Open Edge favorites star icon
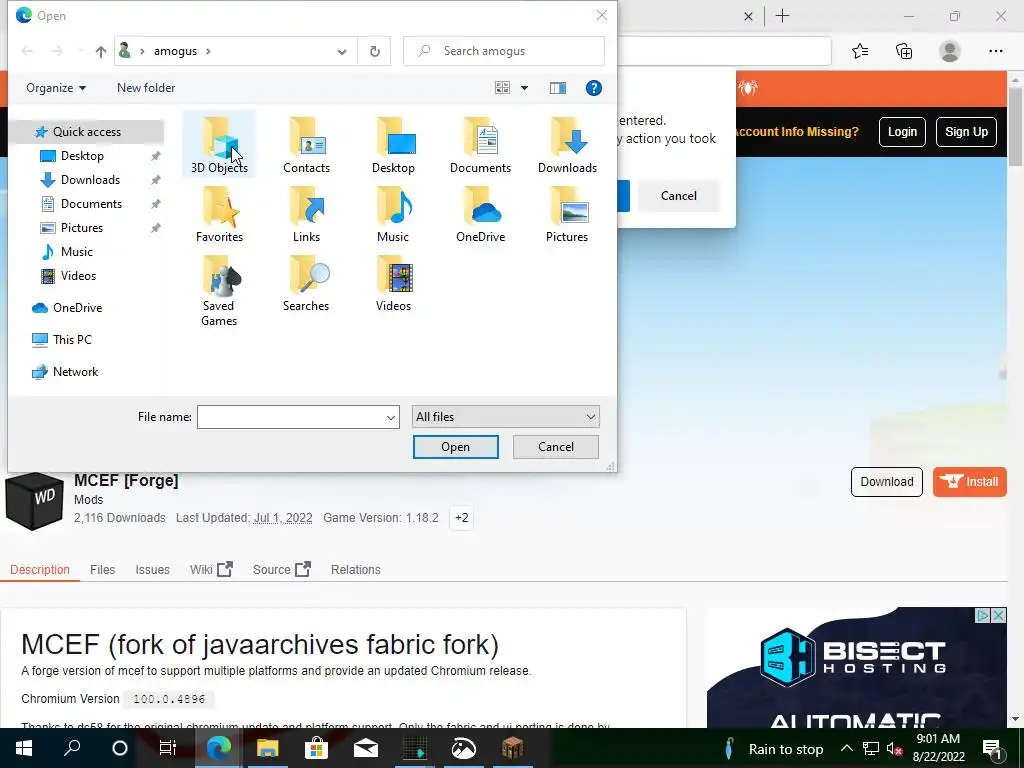The width and height of the screenshot is (1024, 768). coord(860,51)
